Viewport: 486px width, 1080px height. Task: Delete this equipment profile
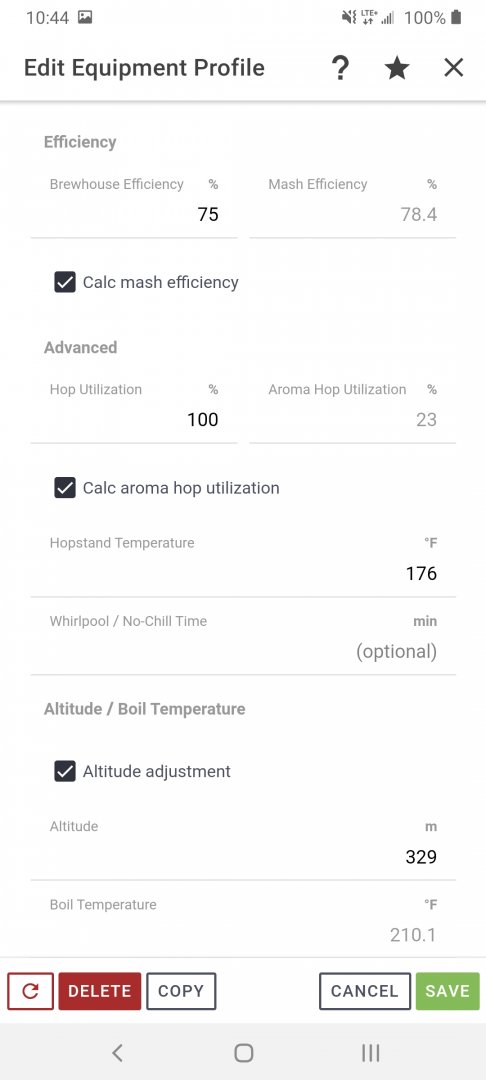[100, 991]
